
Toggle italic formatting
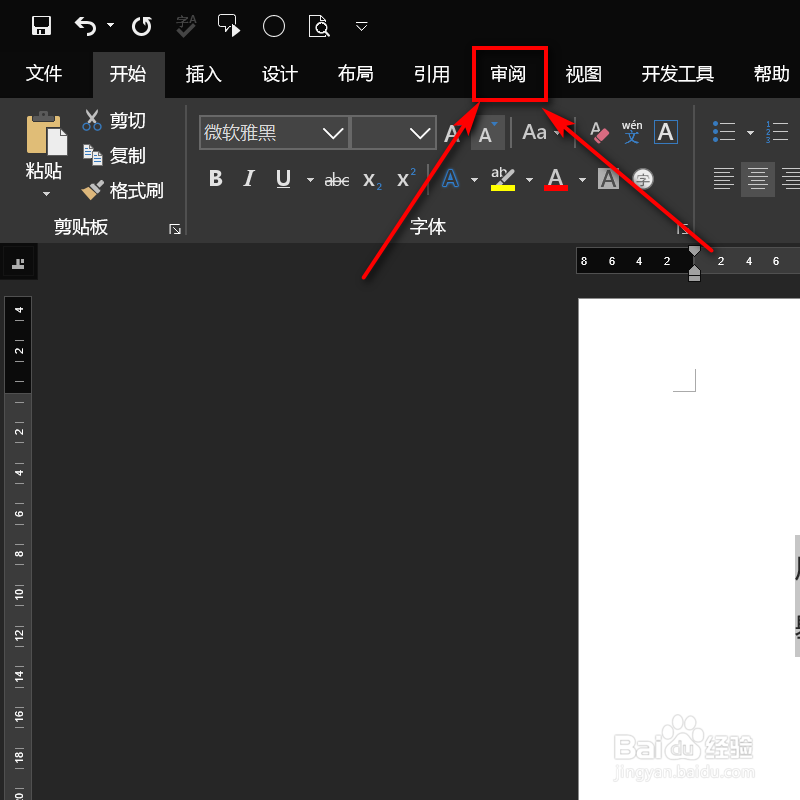coord(248,178)
